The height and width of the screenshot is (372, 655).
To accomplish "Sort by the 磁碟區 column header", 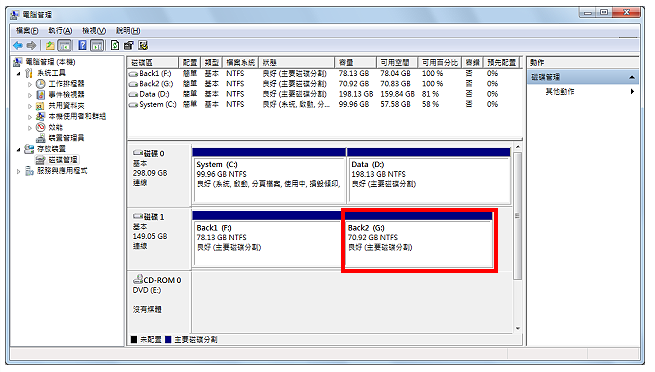I will point(153,63).
